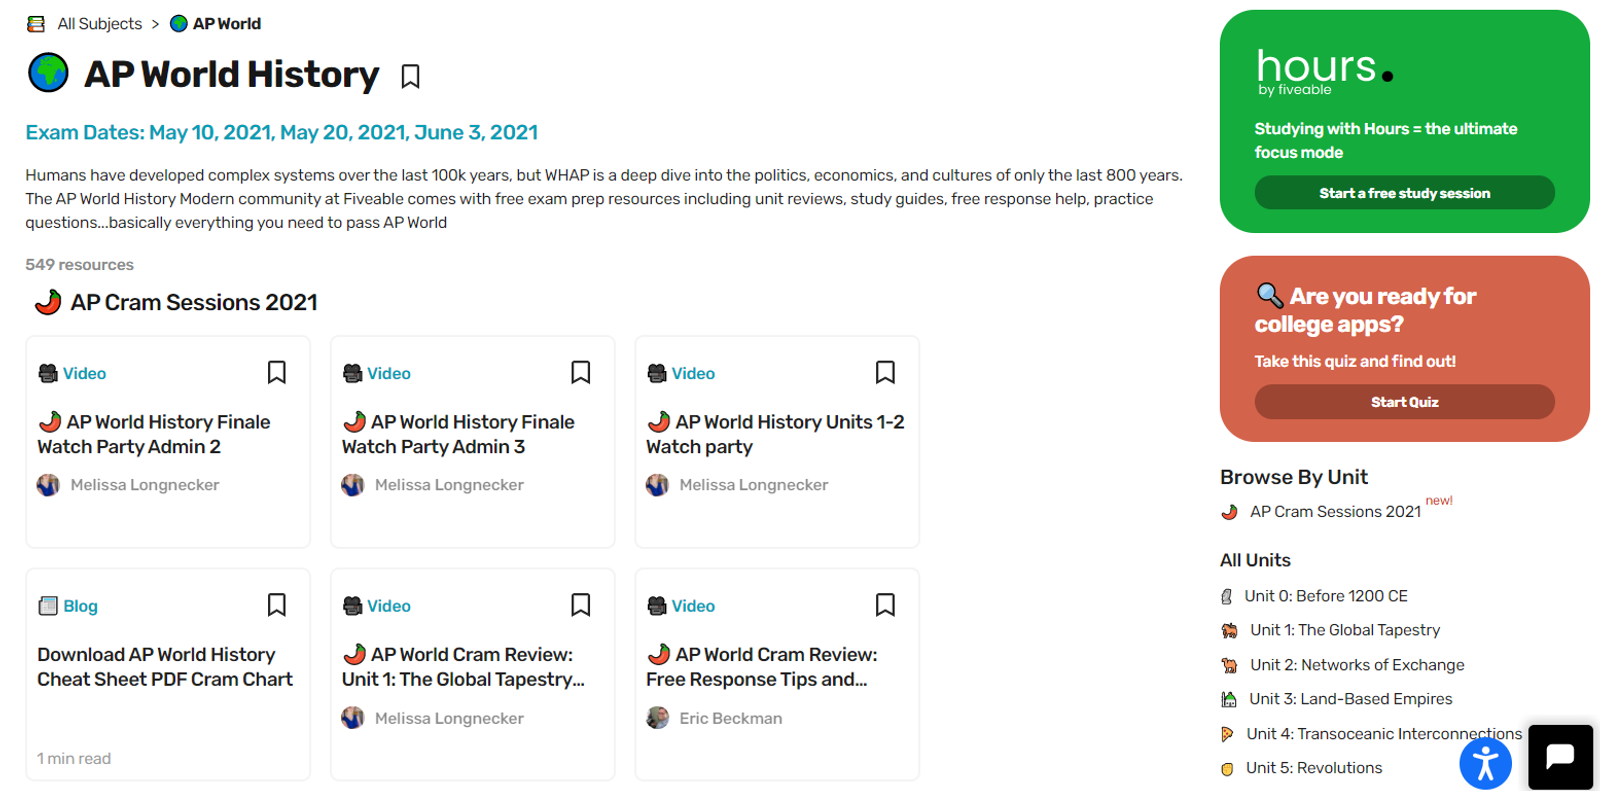1600x791 pixels.
Task: Click the large globe icon beside the title
Action: (x=48, y=73)
